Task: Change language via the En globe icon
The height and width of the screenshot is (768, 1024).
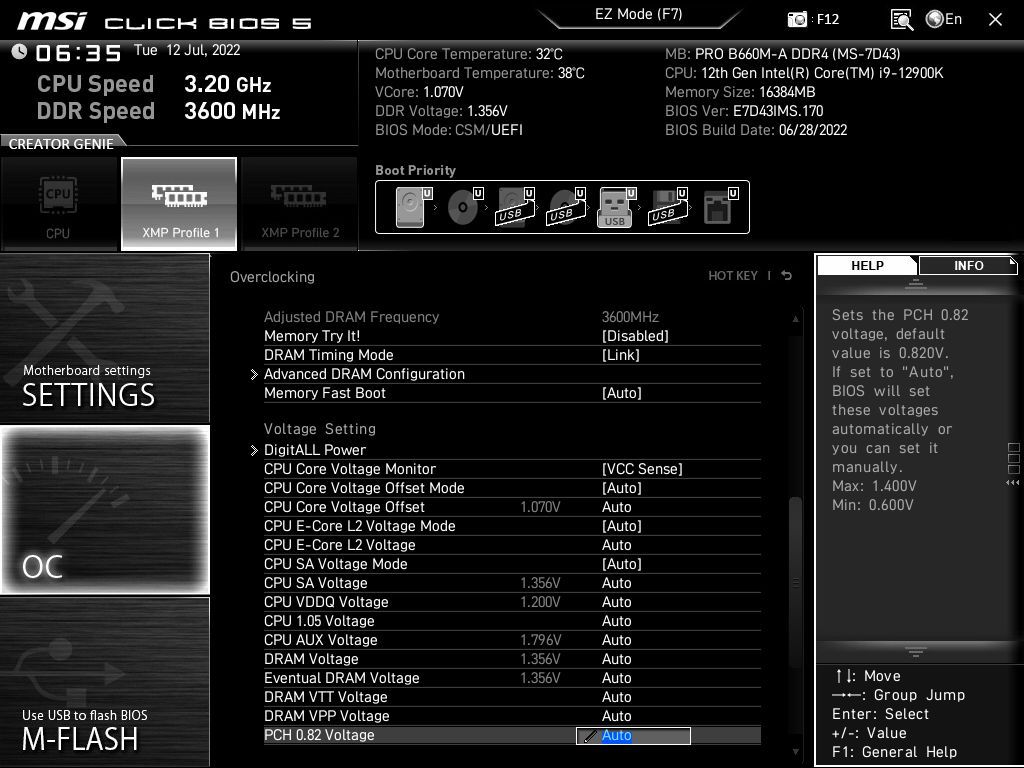Action: (x=944, y=19)
